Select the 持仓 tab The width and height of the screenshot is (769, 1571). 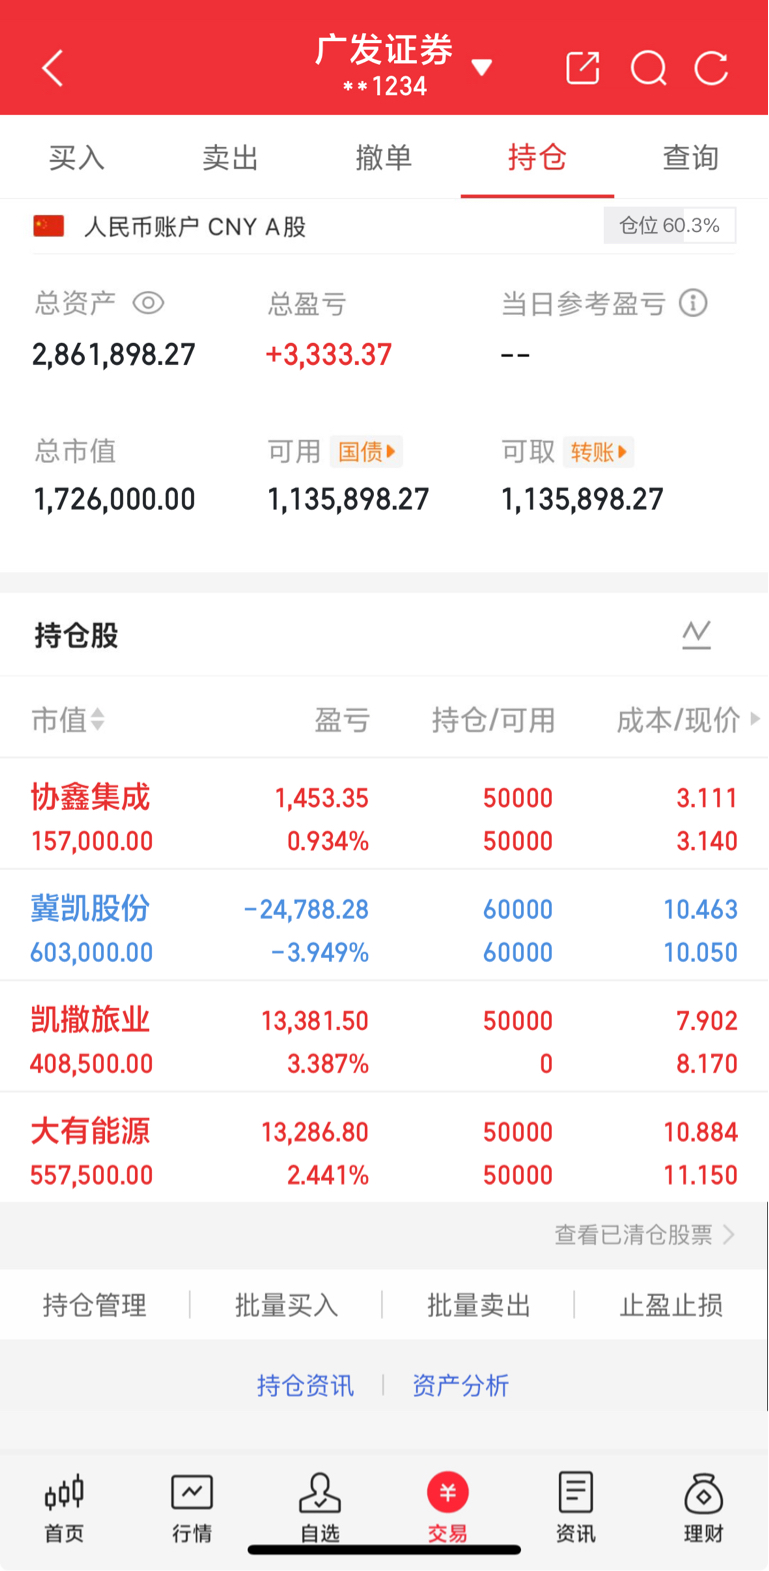pos(537,157)
